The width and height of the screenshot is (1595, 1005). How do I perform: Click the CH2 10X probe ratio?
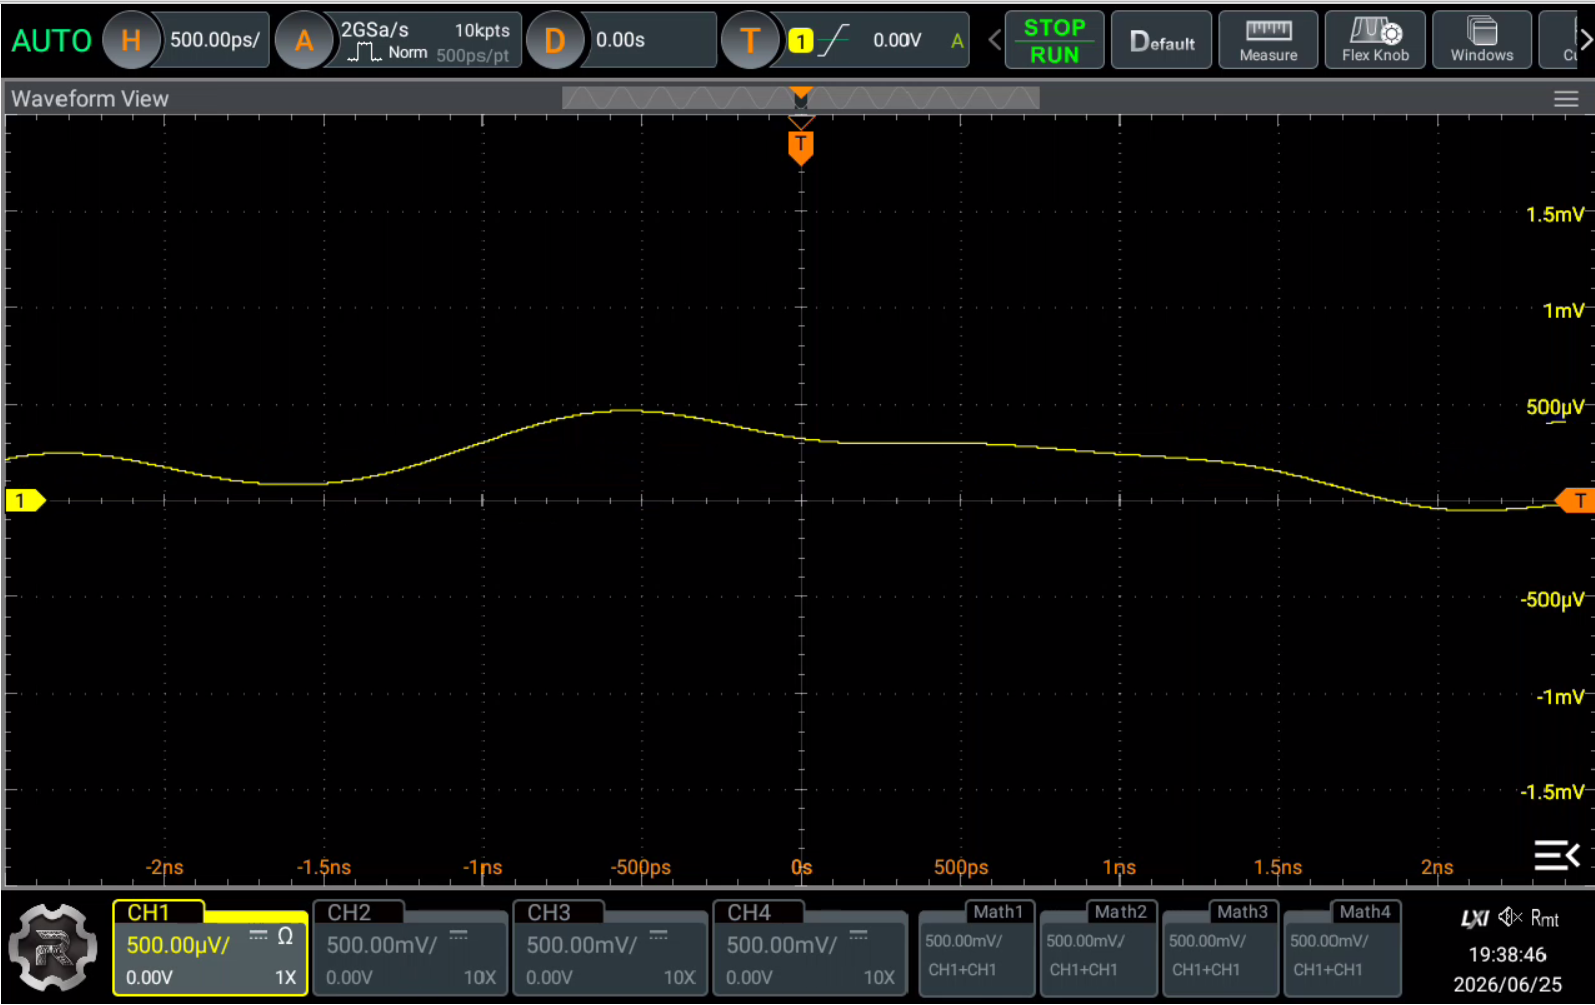pos(480,978)
